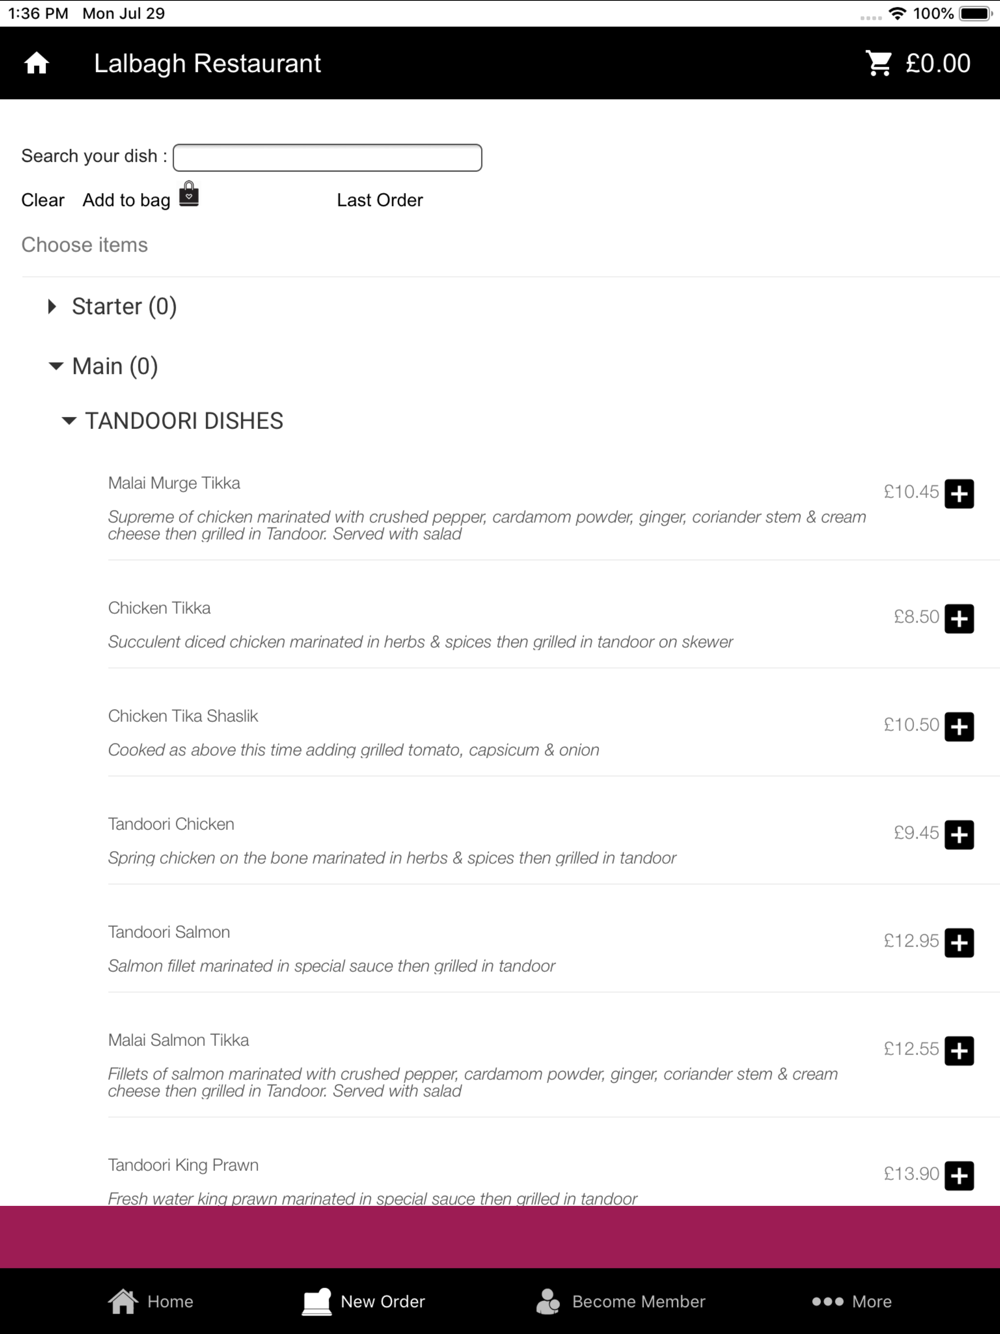Add Malai Murge Tikka with plus icon
Screen dimensions: 1000x1334
[x=959, y=494]
